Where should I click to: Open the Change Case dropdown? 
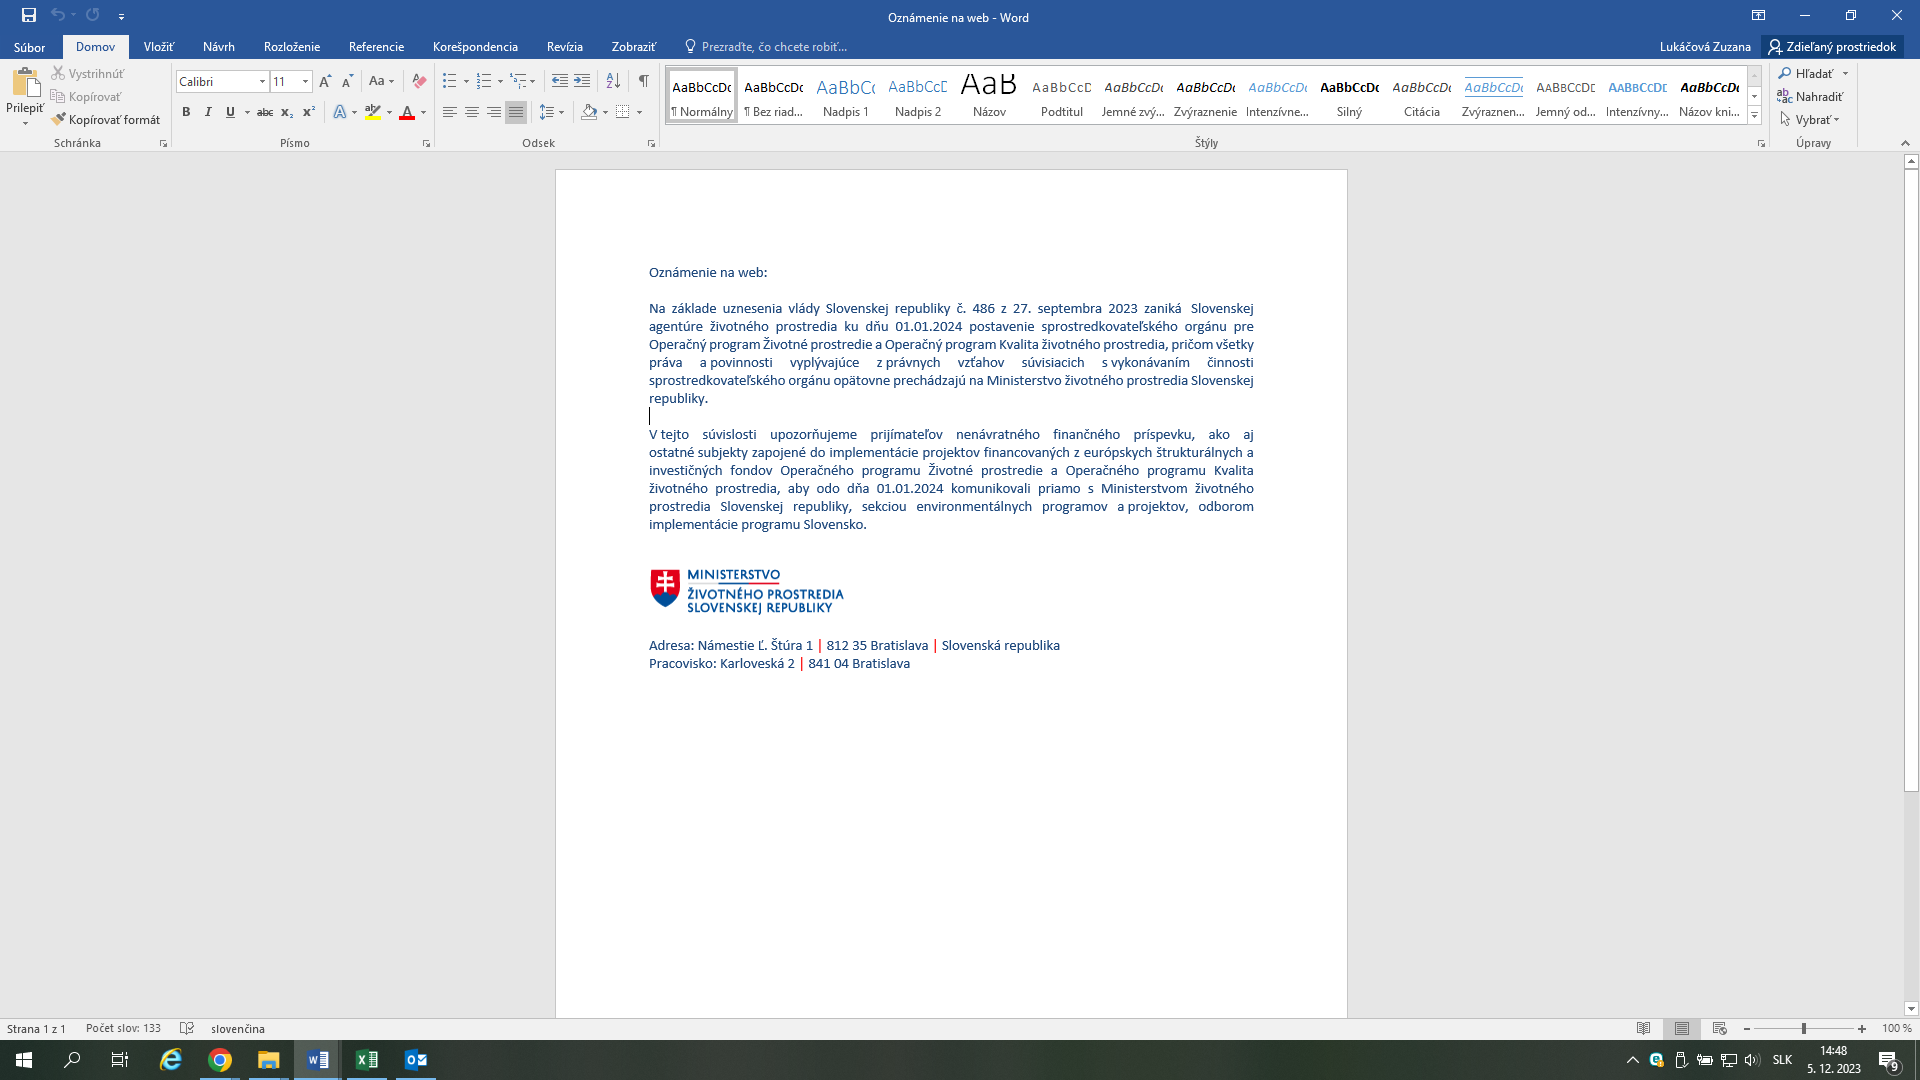coord(382,81)
